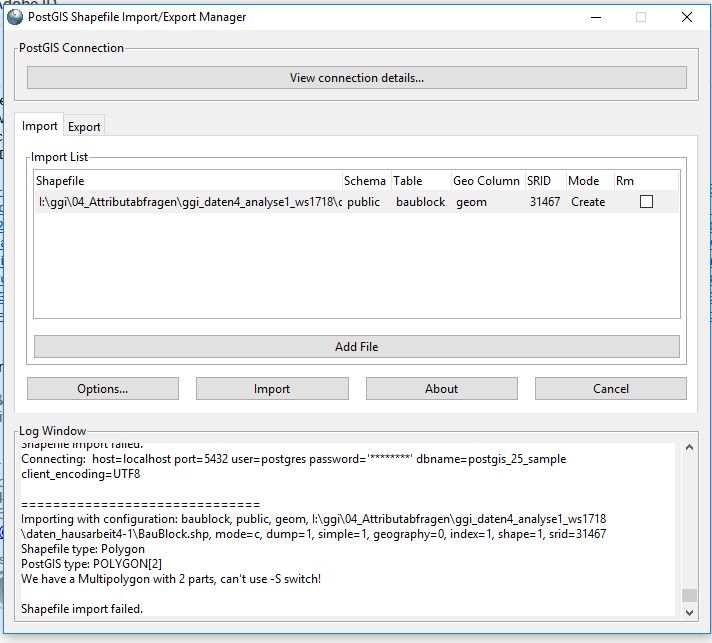The width and height of the screenshot is (712, 643).
Task: Open the Options dialog
Action: coord(103,389)
